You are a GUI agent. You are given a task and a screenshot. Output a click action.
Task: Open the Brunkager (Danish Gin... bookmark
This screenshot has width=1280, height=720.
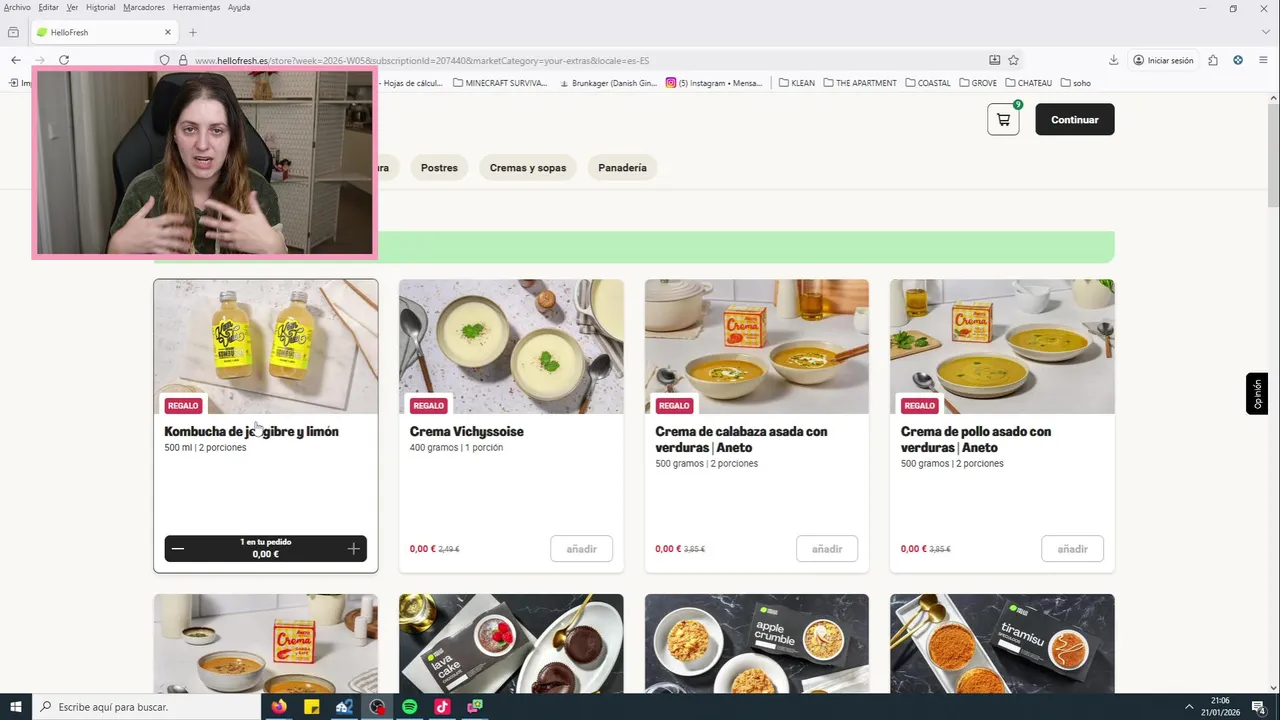608,83
